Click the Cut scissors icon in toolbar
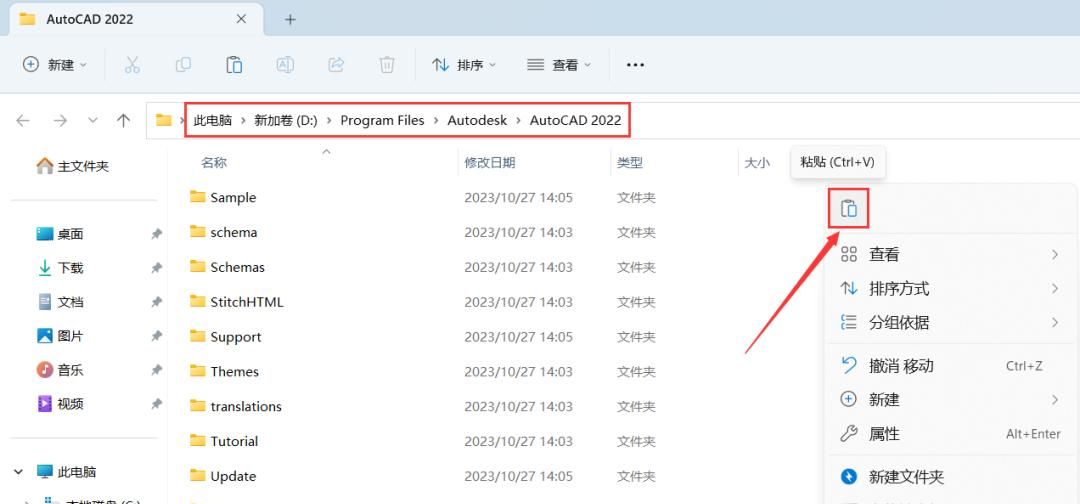This screenshot has height=504, width=1080. click(x=132, y=65)
